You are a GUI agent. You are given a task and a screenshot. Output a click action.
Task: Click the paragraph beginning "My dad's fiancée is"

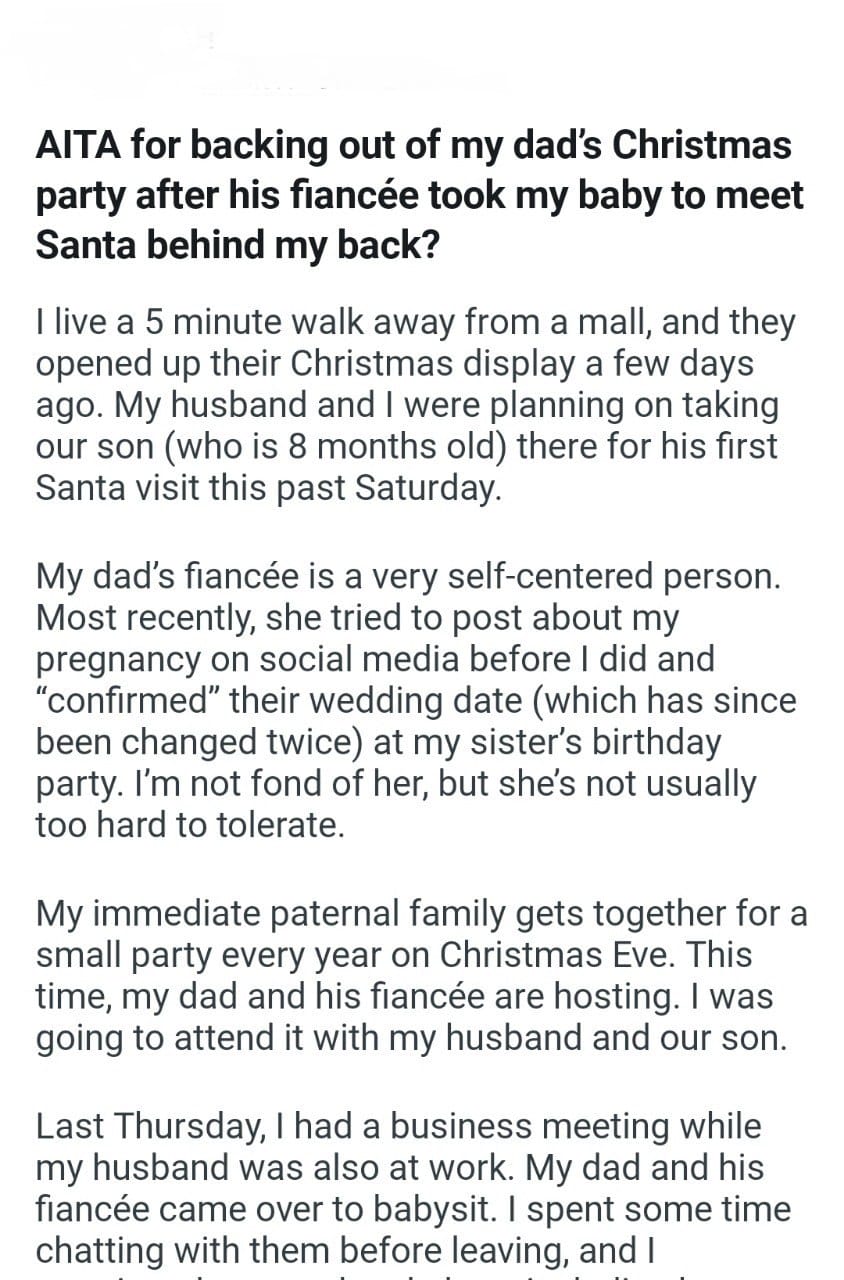pos(415,701)
